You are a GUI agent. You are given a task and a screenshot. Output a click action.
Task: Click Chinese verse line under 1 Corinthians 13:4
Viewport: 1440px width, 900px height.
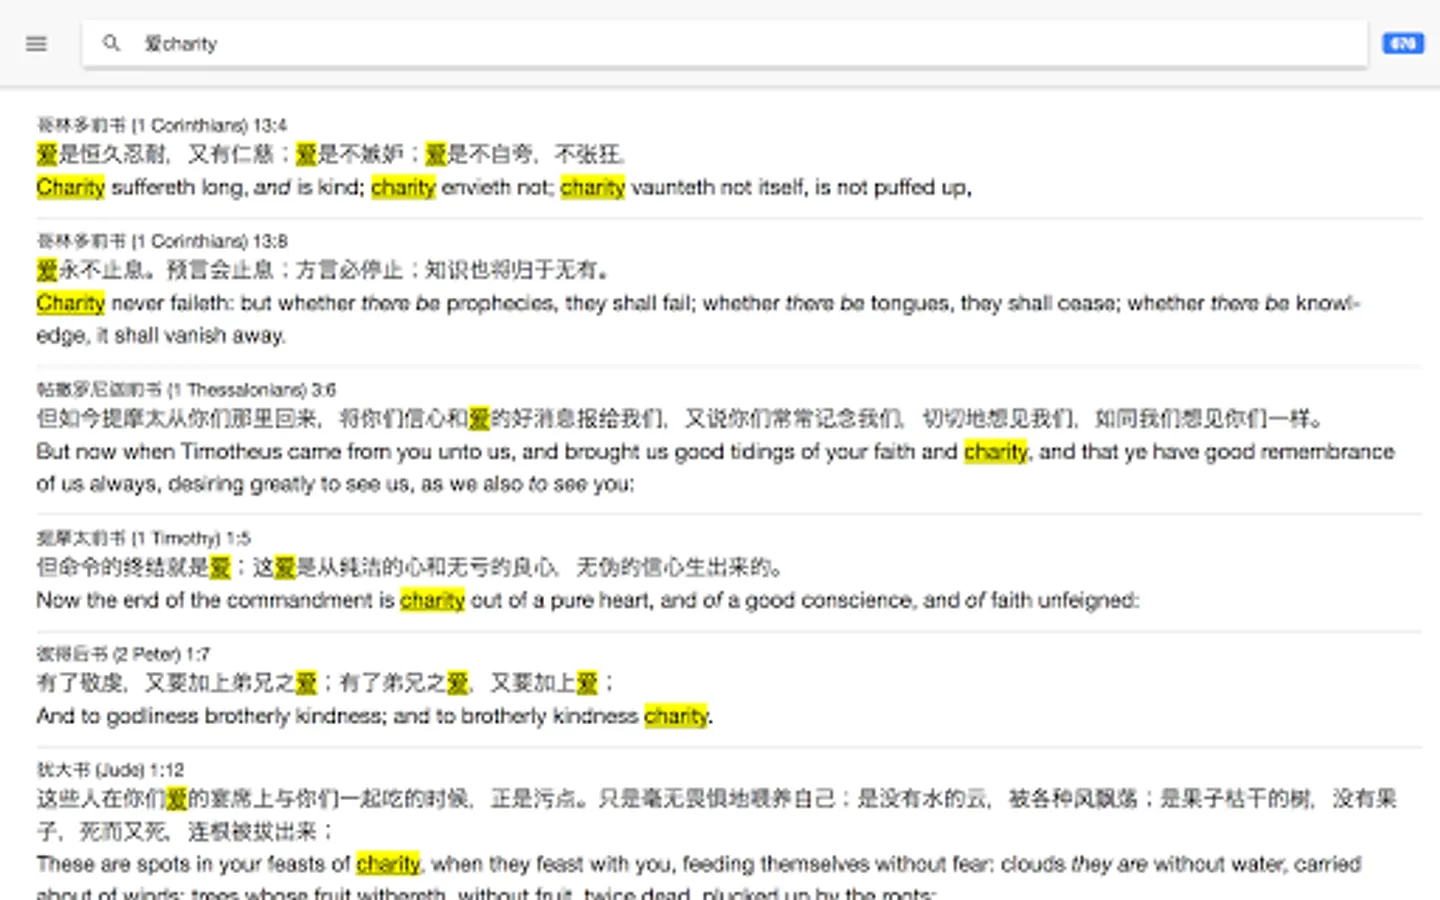(331, 154)
